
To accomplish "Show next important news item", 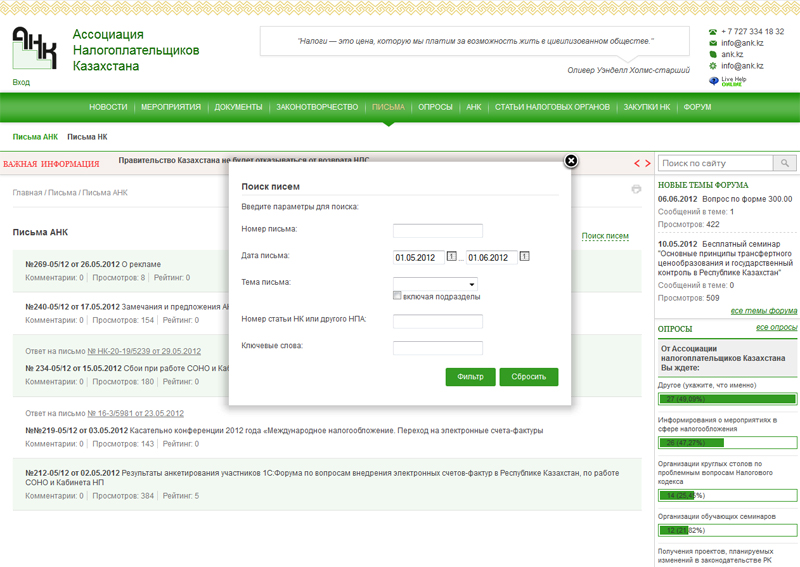I will pos(647,163).
